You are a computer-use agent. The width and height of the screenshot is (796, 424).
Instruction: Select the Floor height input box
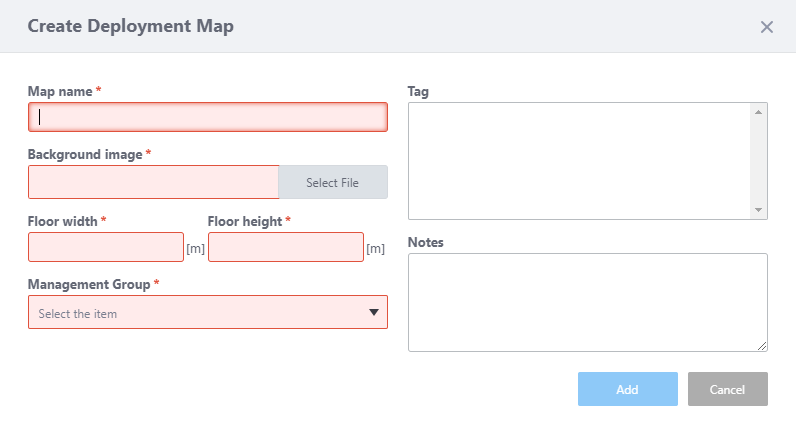click(286, 247)
